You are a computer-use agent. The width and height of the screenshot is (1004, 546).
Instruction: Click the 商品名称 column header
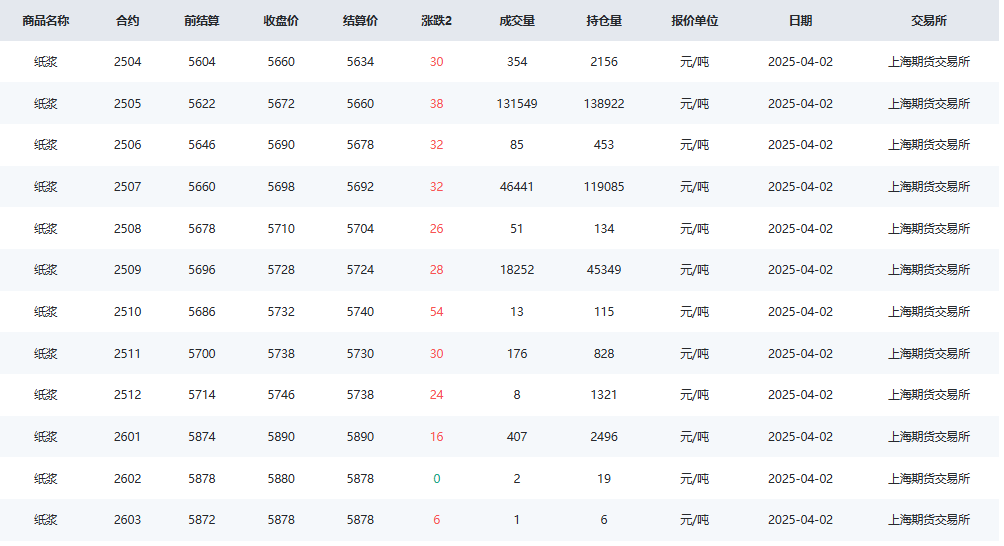tap(45, 21)
